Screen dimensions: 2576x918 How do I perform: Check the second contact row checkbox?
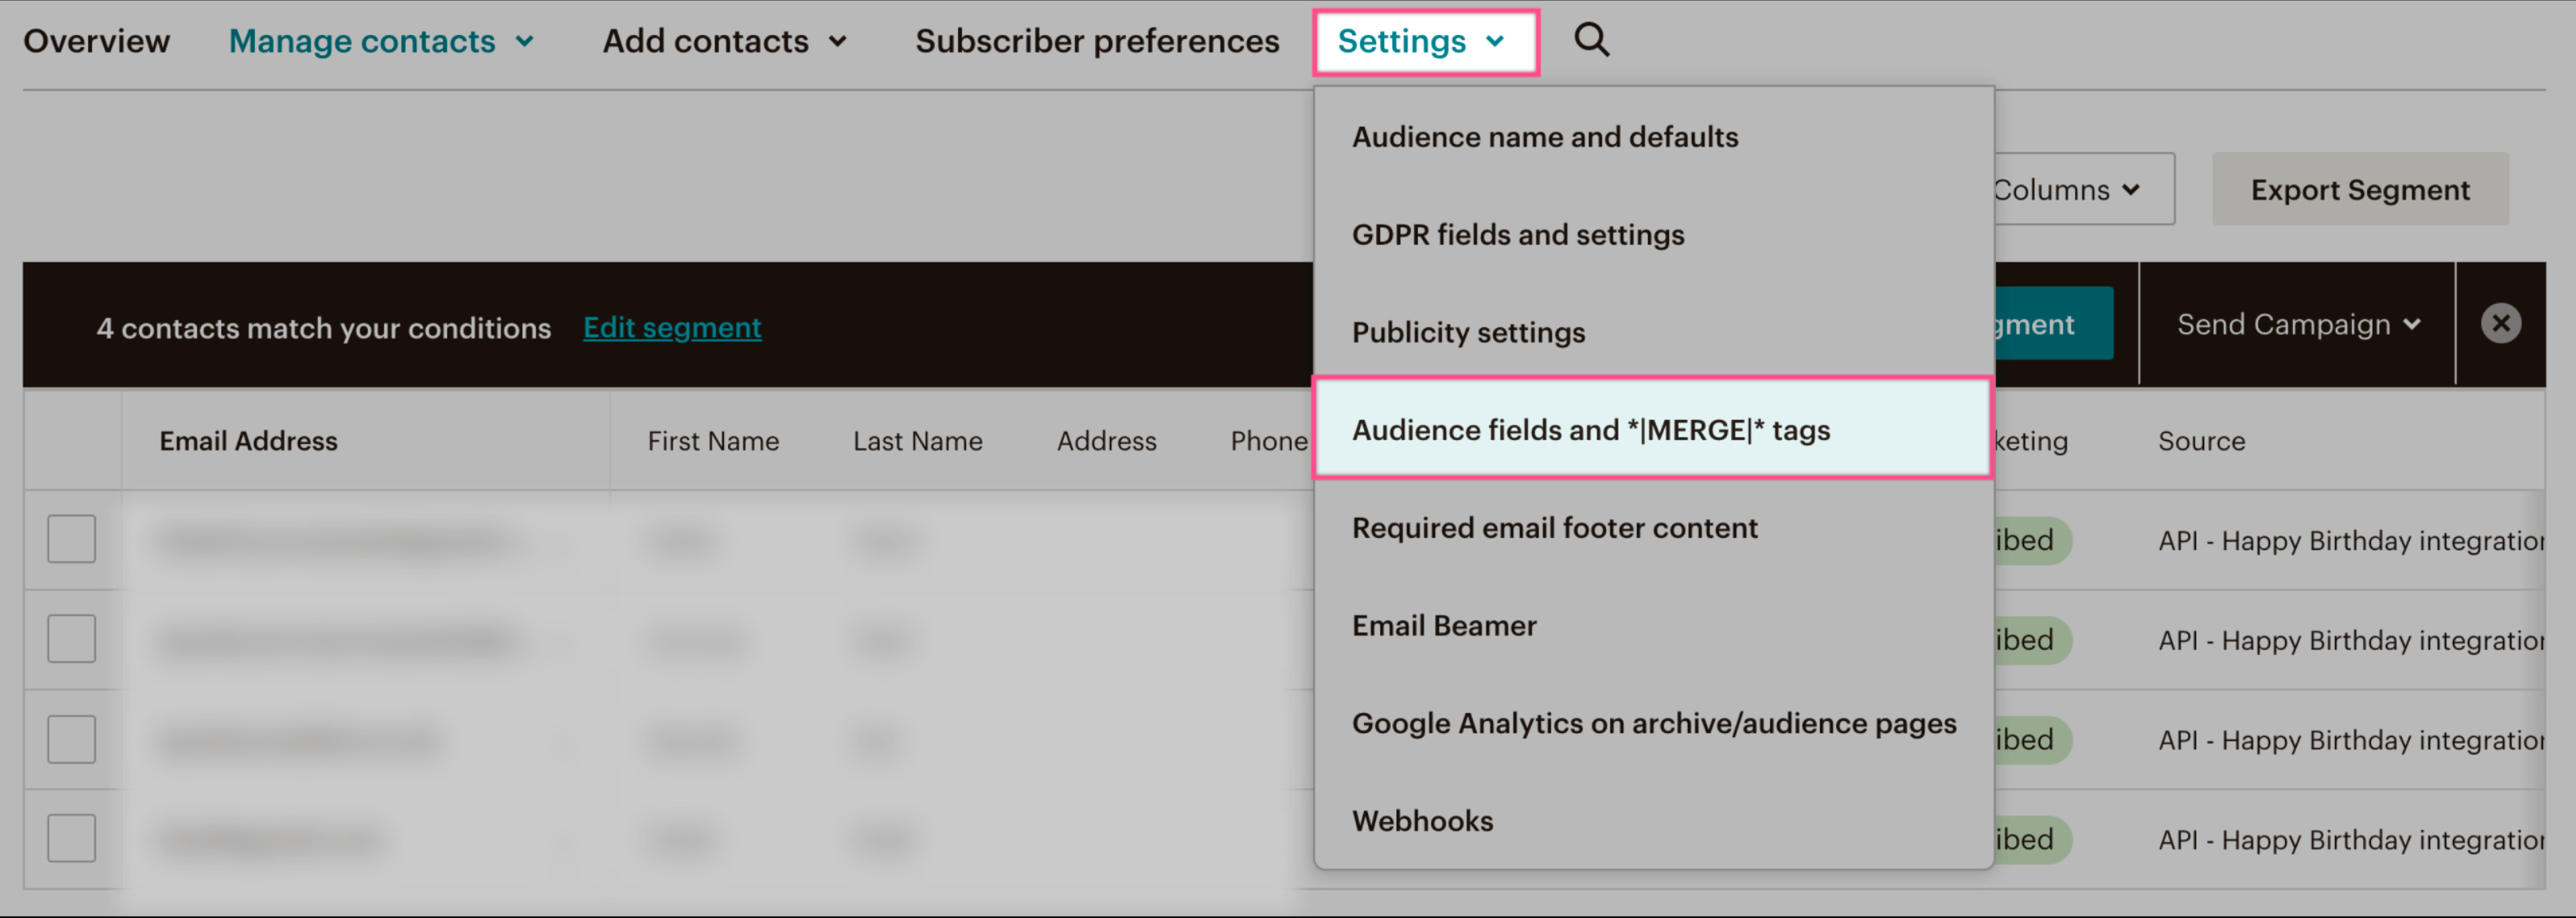click(x=72, y=639)
